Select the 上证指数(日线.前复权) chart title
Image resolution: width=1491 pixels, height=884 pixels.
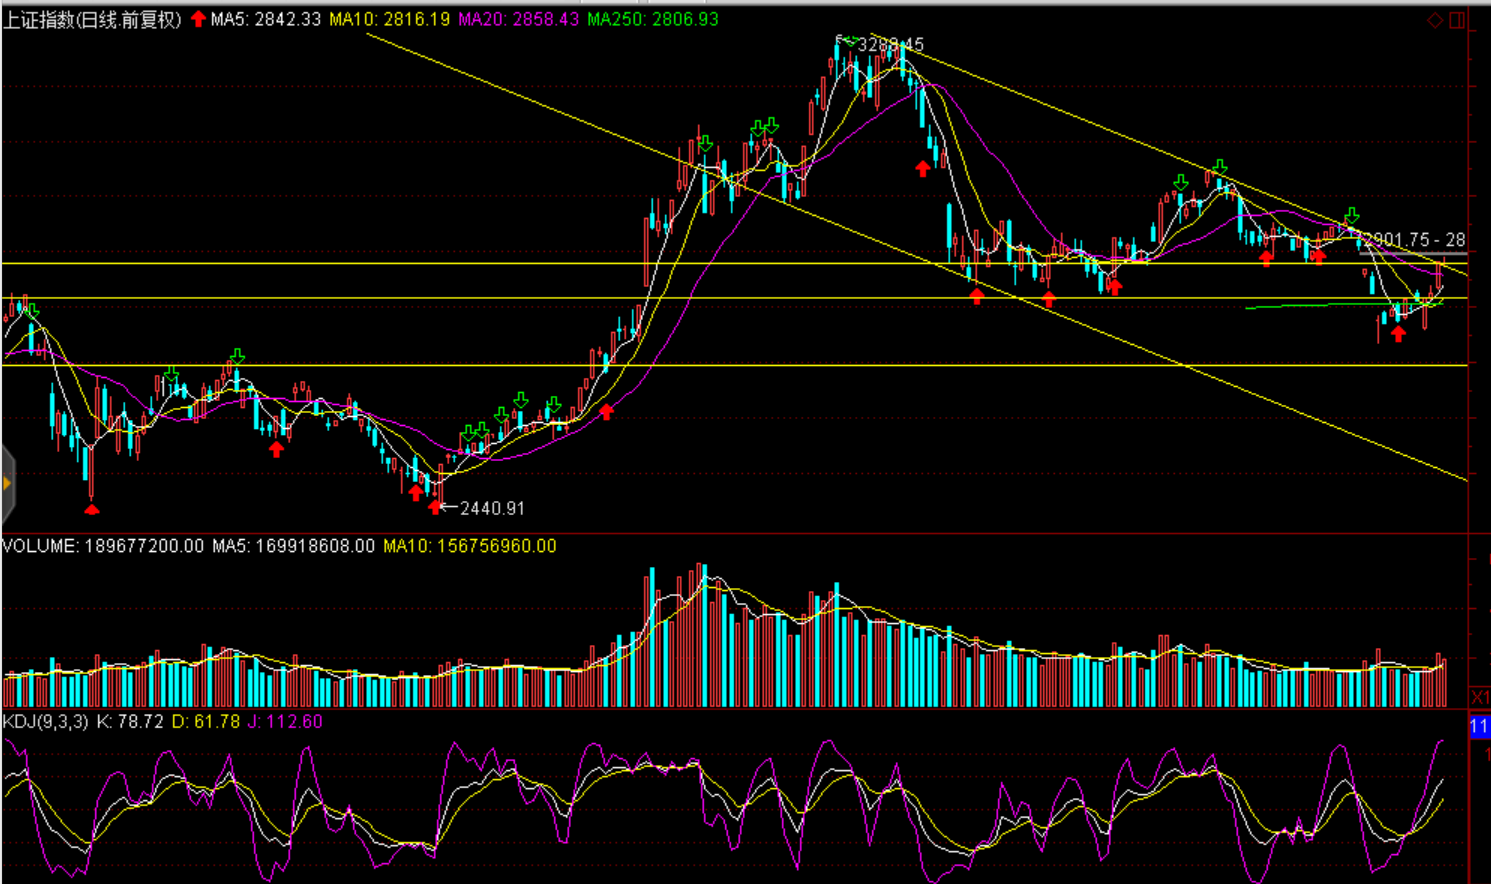93,19
